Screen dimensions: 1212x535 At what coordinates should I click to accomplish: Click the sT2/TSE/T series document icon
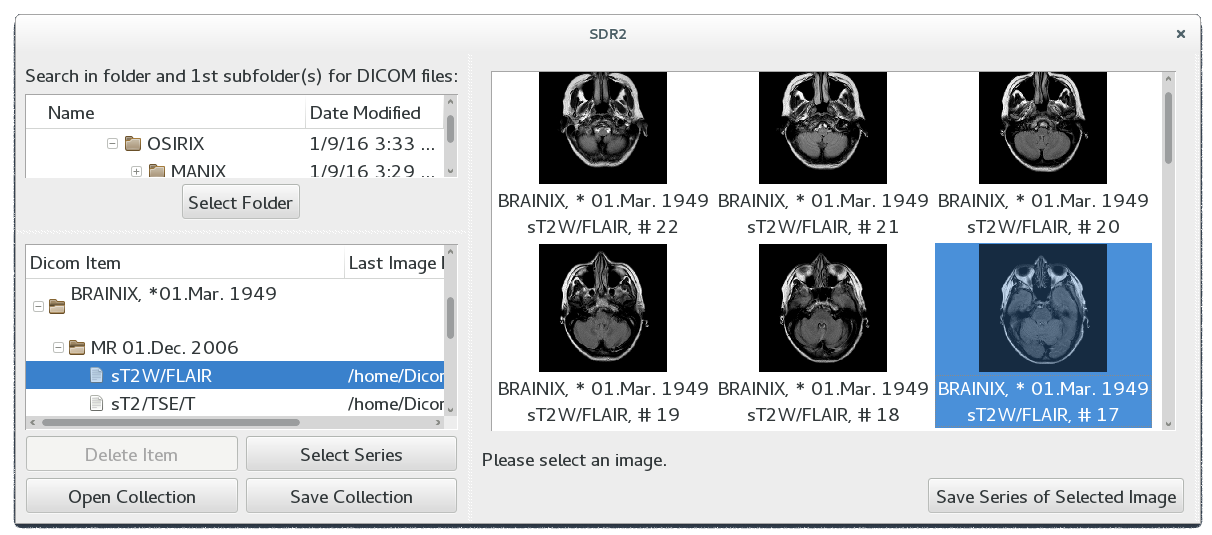tap(97, 404)
